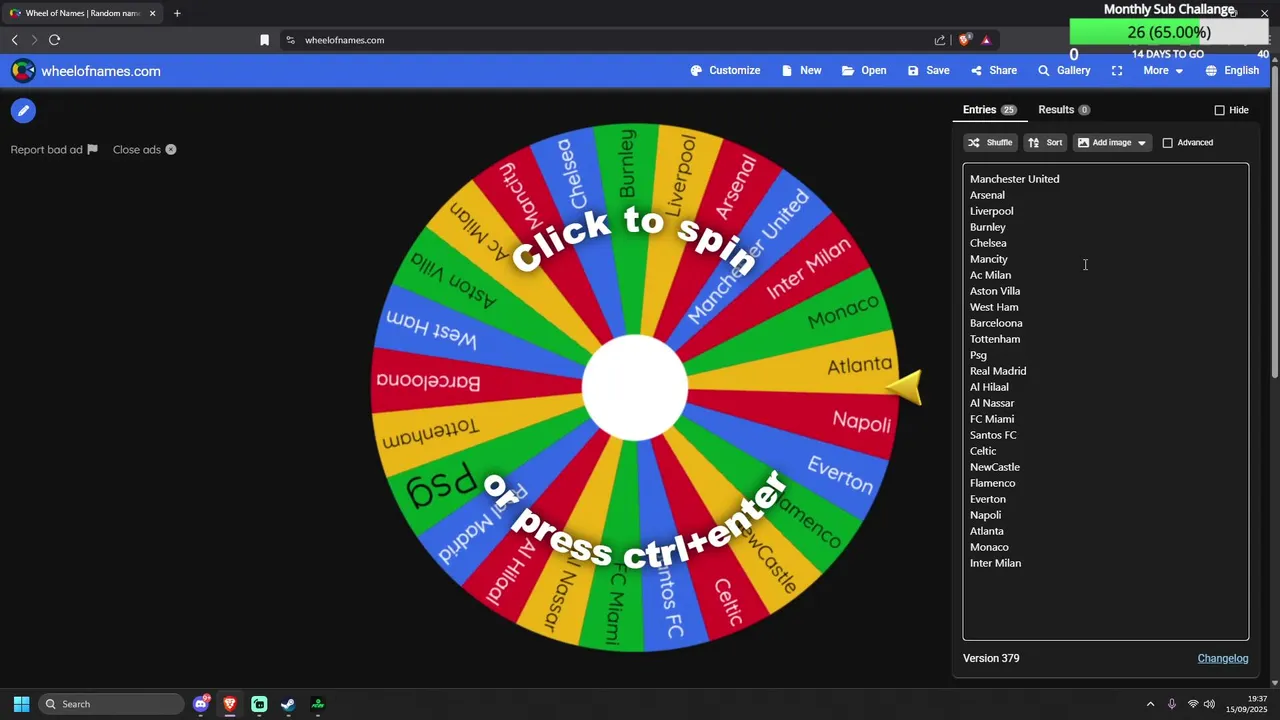
Task: Tick the Hide checkbox
Action: [x=1219, y=110]
